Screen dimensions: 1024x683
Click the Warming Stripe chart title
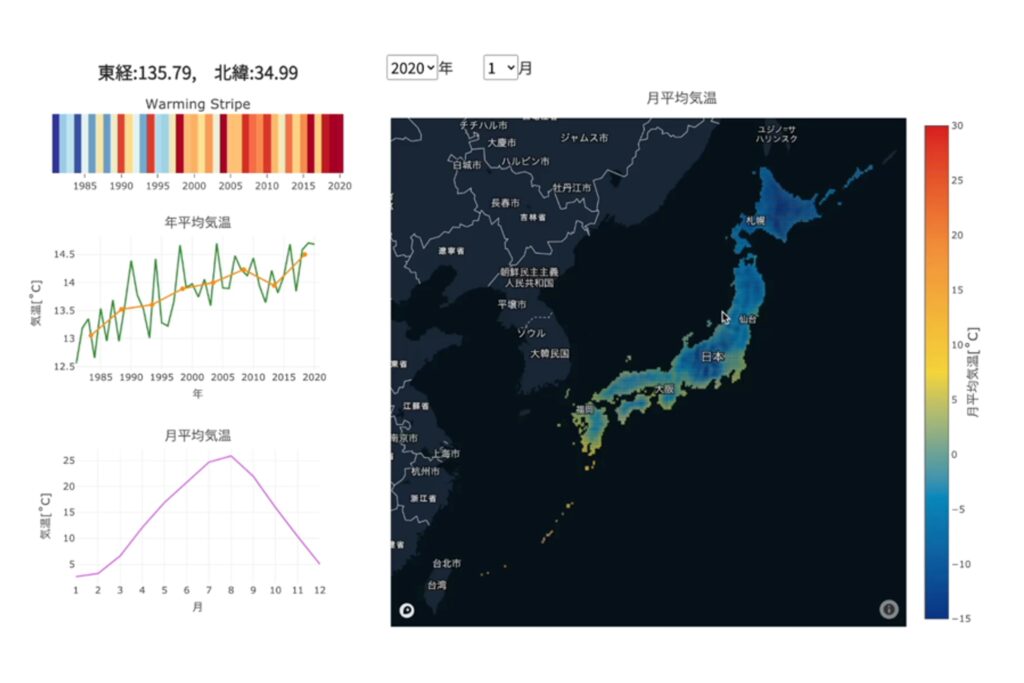click(x=198, y=104)
